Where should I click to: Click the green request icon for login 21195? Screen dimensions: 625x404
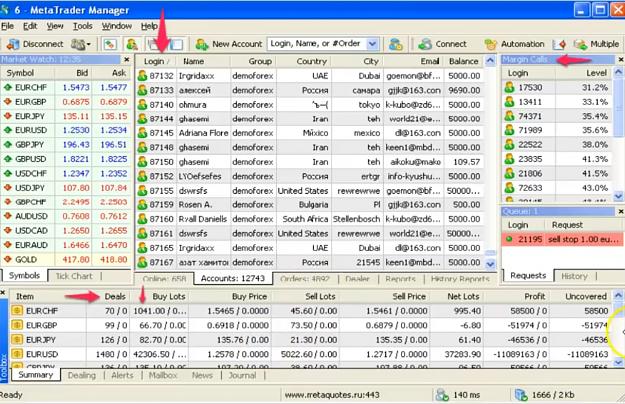[x=509, y=239]
